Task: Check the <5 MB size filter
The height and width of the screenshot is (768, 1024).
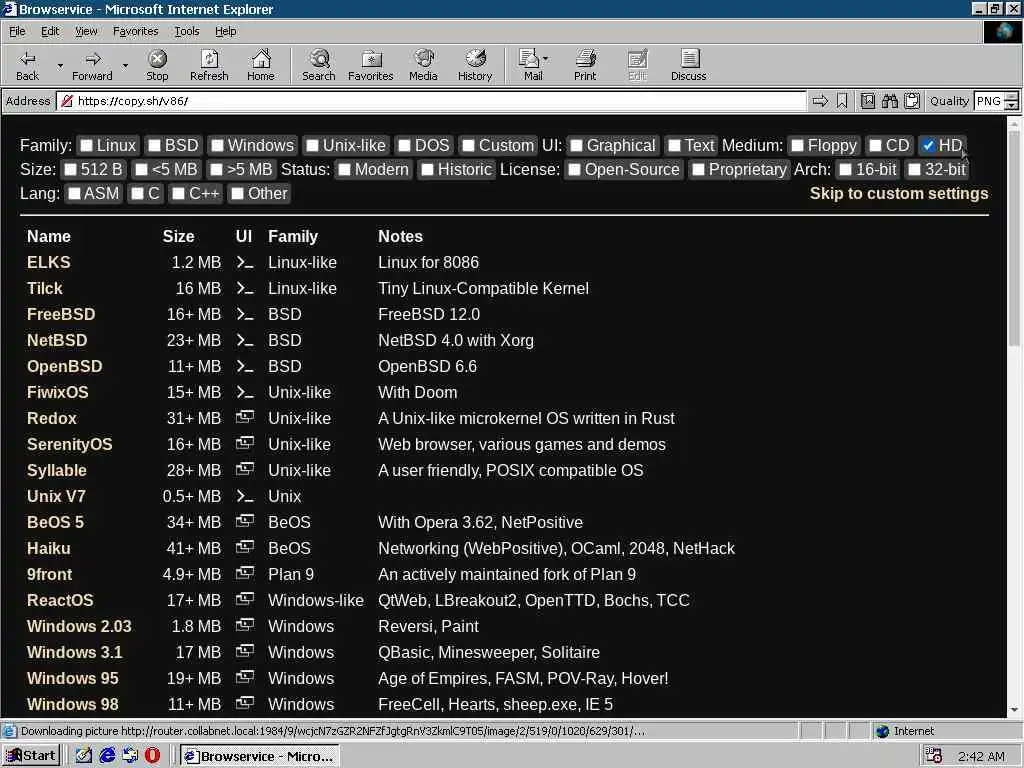Action: tap(142, 170)
